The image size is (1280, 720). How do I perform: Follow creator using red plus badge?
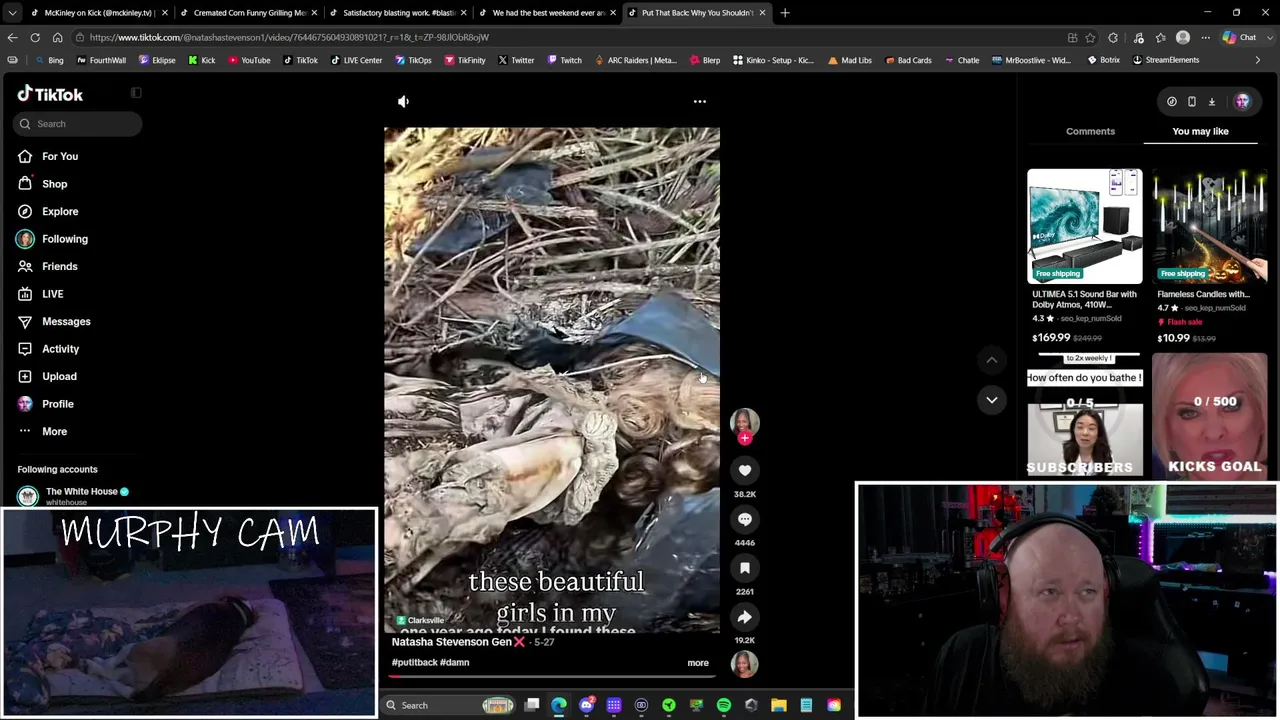[x=744, y=438]
